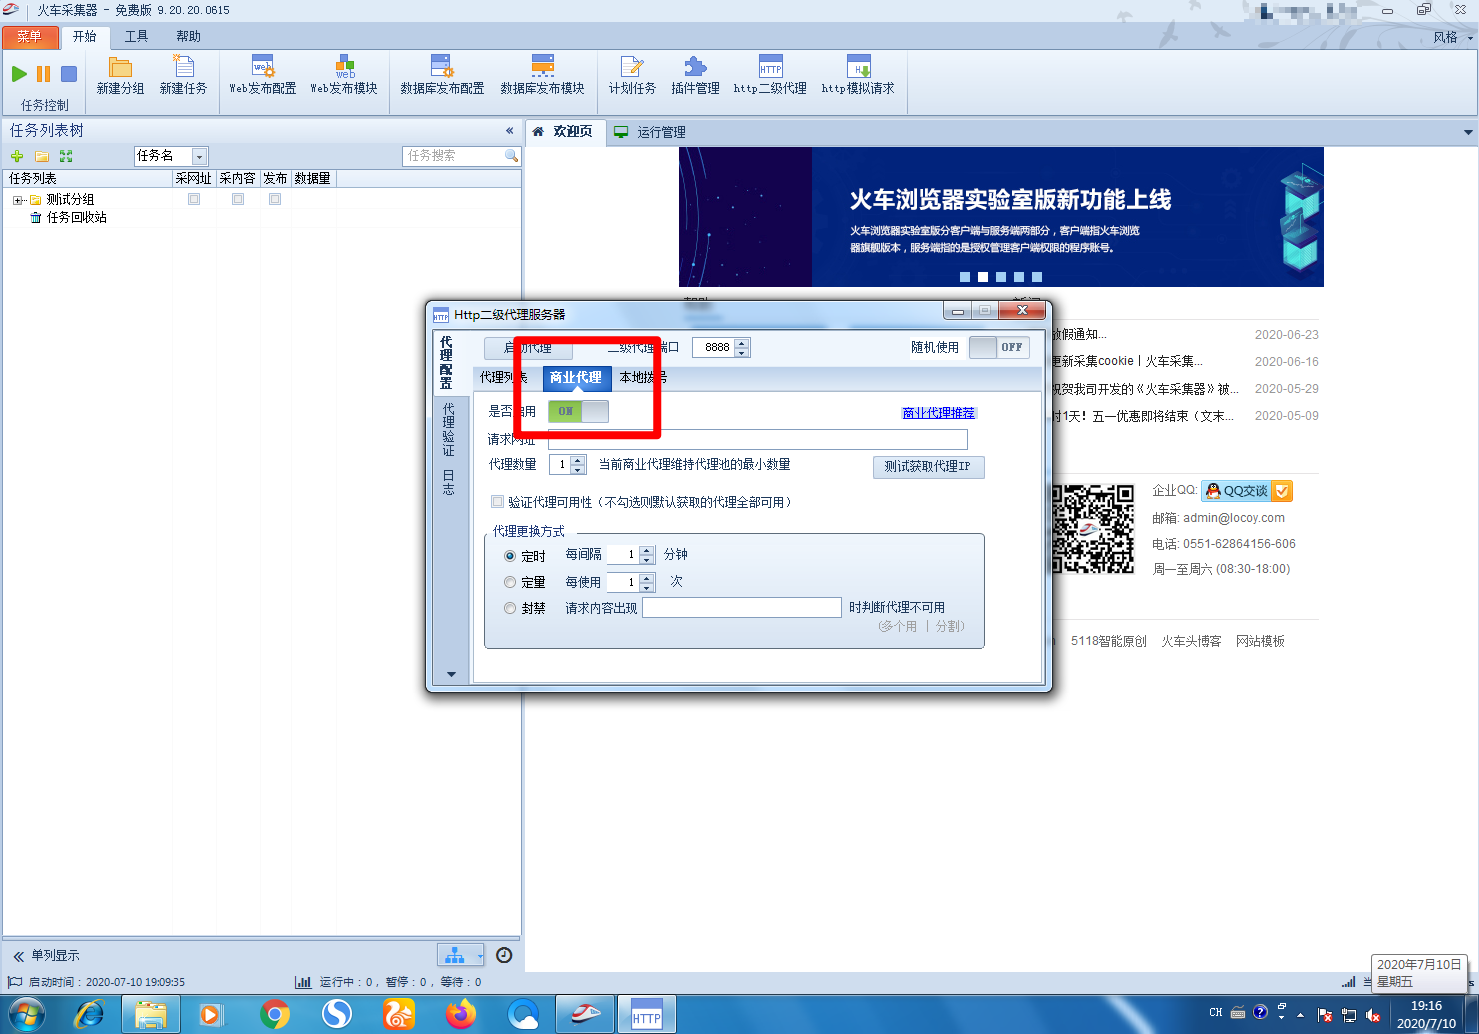Open the 任务名 dropdown
Image resolution: width=1479 pixels, height=1034 pixels.
click(200, 156)
